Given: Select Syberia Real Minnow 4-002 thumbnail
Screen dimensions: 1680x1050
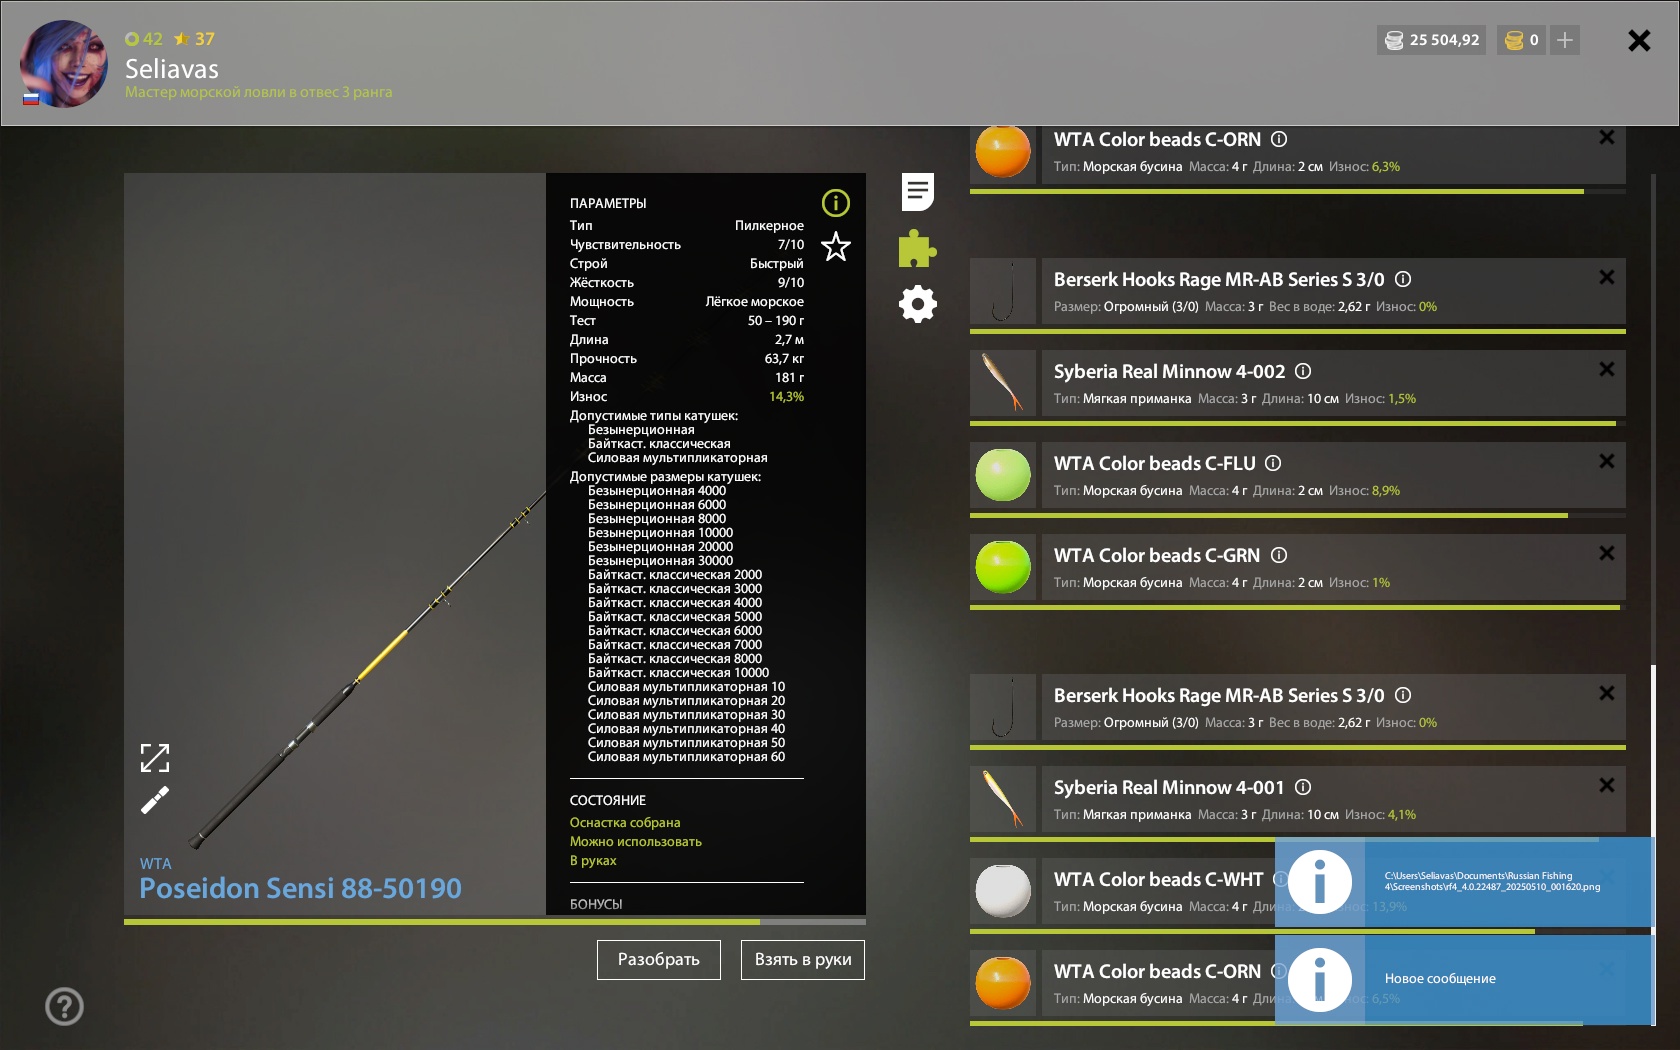Looking at the screenshot, I should [x=1003, y=383].
